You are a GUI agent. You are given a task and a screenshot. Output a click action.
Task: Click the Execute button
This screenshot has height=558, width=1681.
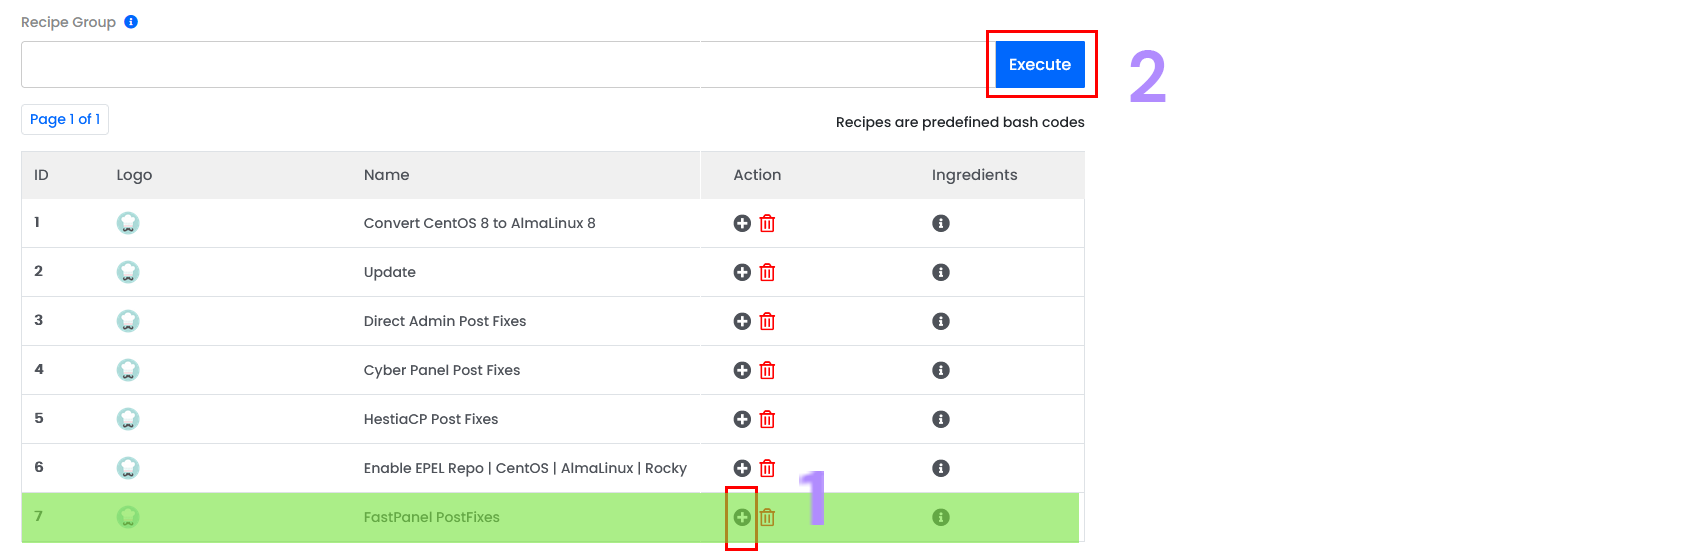coord(1040,64)
